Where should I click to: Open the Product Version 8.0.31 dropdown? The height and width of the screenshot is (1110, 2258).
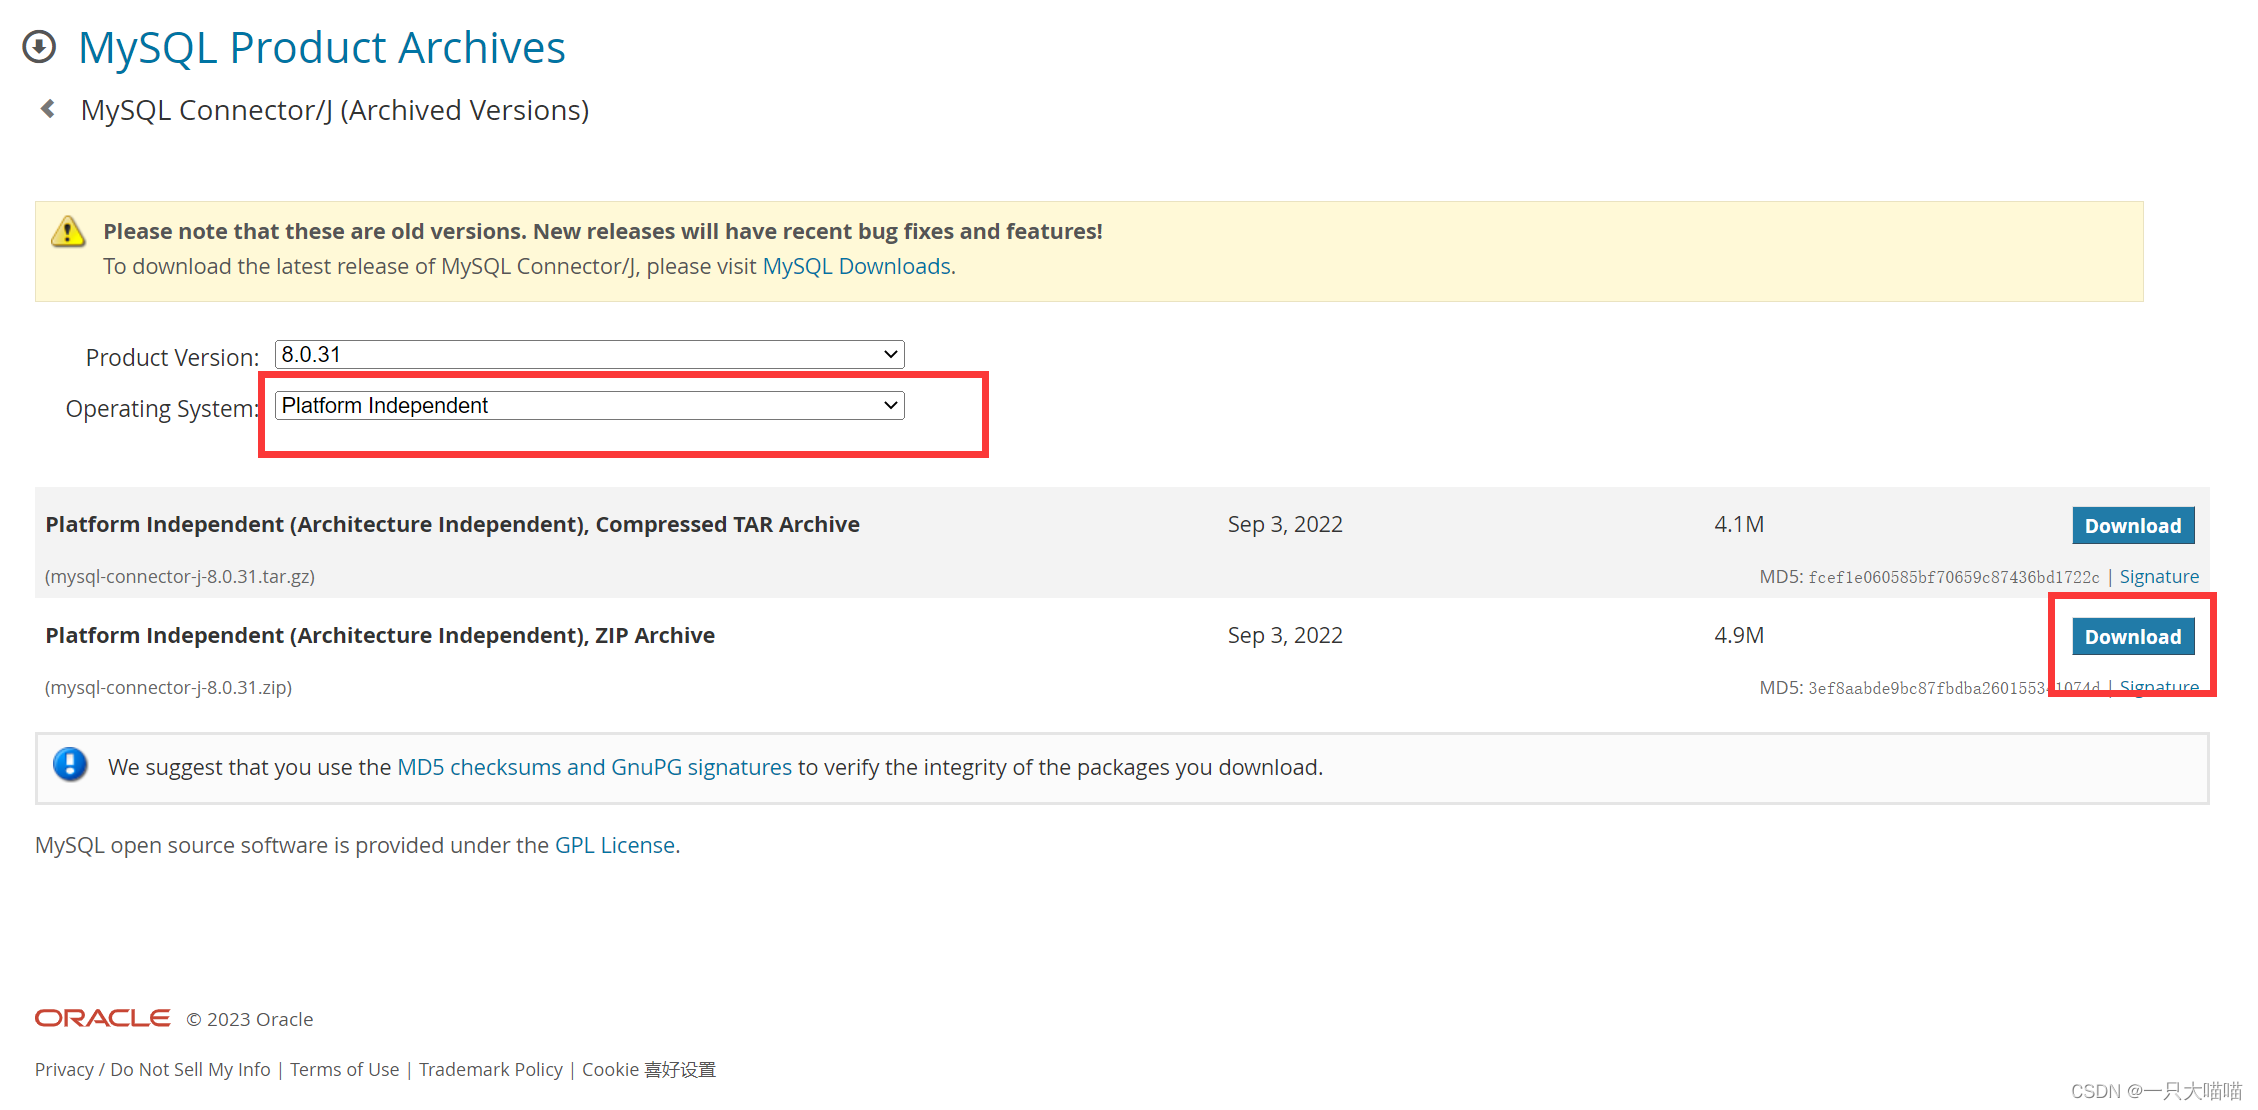(589, 354)
